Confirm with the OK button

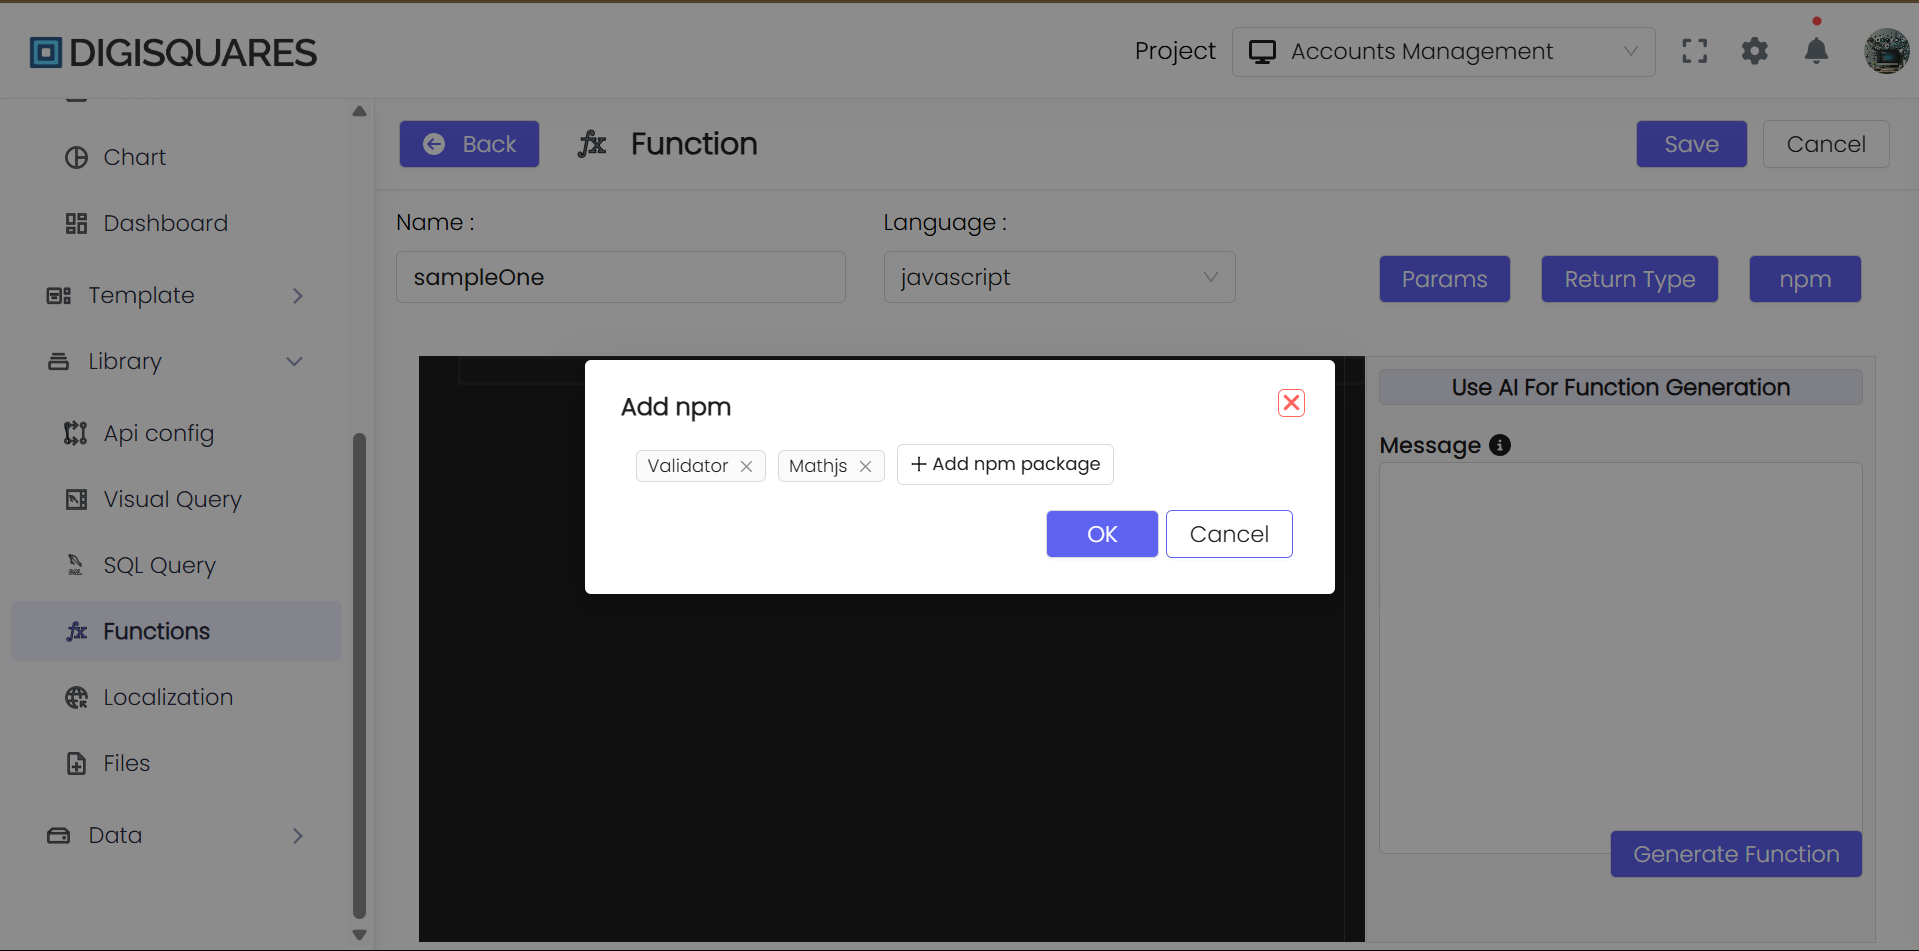(1102, 534)
